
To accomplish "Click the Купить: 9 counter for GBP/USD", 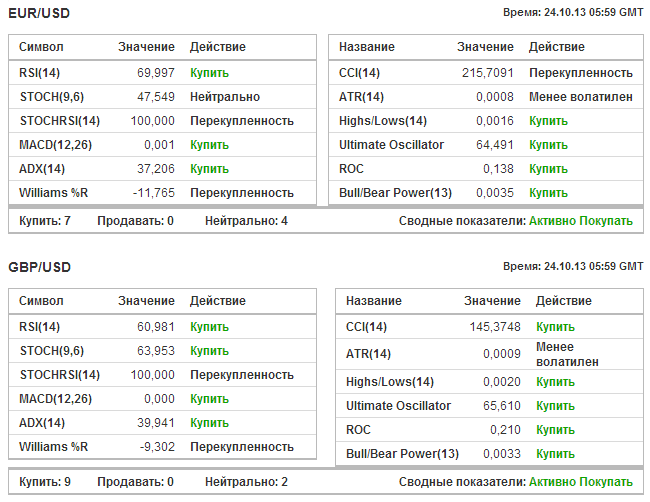I will [45, 482].
